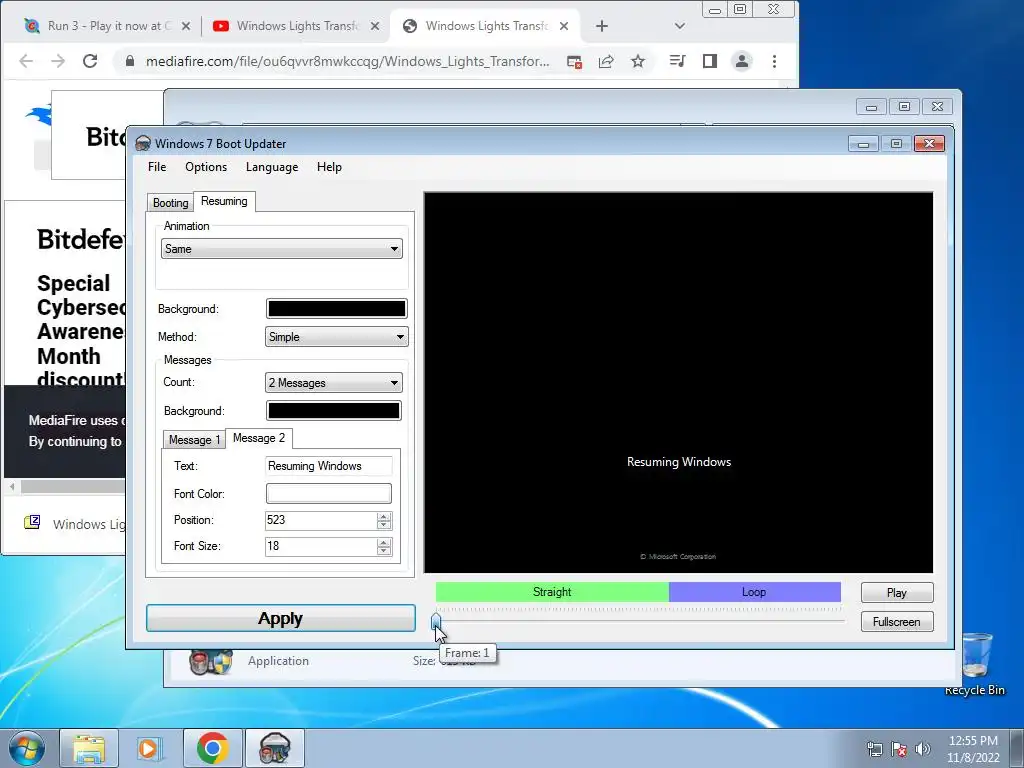Image resolution: width=1024 pixels, height=768 pixels.
Task: Open the File menu in Boot Updater
Action: pyautogui.click(x=157, y=167)
